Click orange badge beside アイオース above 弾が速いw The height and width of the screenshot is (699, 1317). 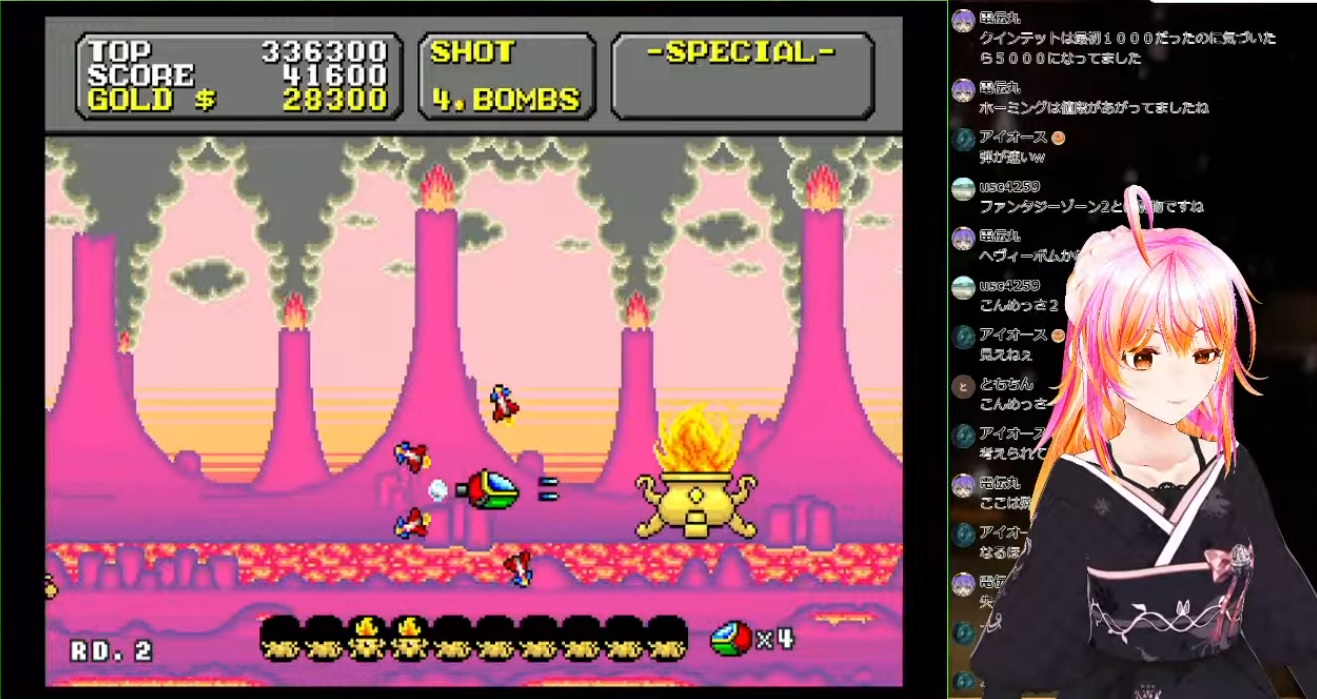coord(1058,137)
